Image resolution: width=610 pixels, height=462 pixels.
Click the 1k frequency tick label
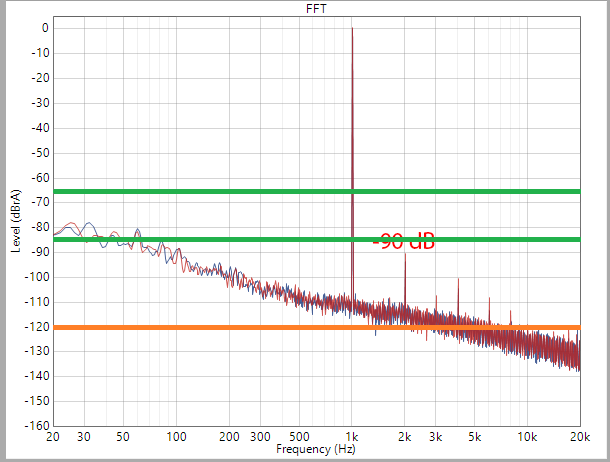click(351, 437)
